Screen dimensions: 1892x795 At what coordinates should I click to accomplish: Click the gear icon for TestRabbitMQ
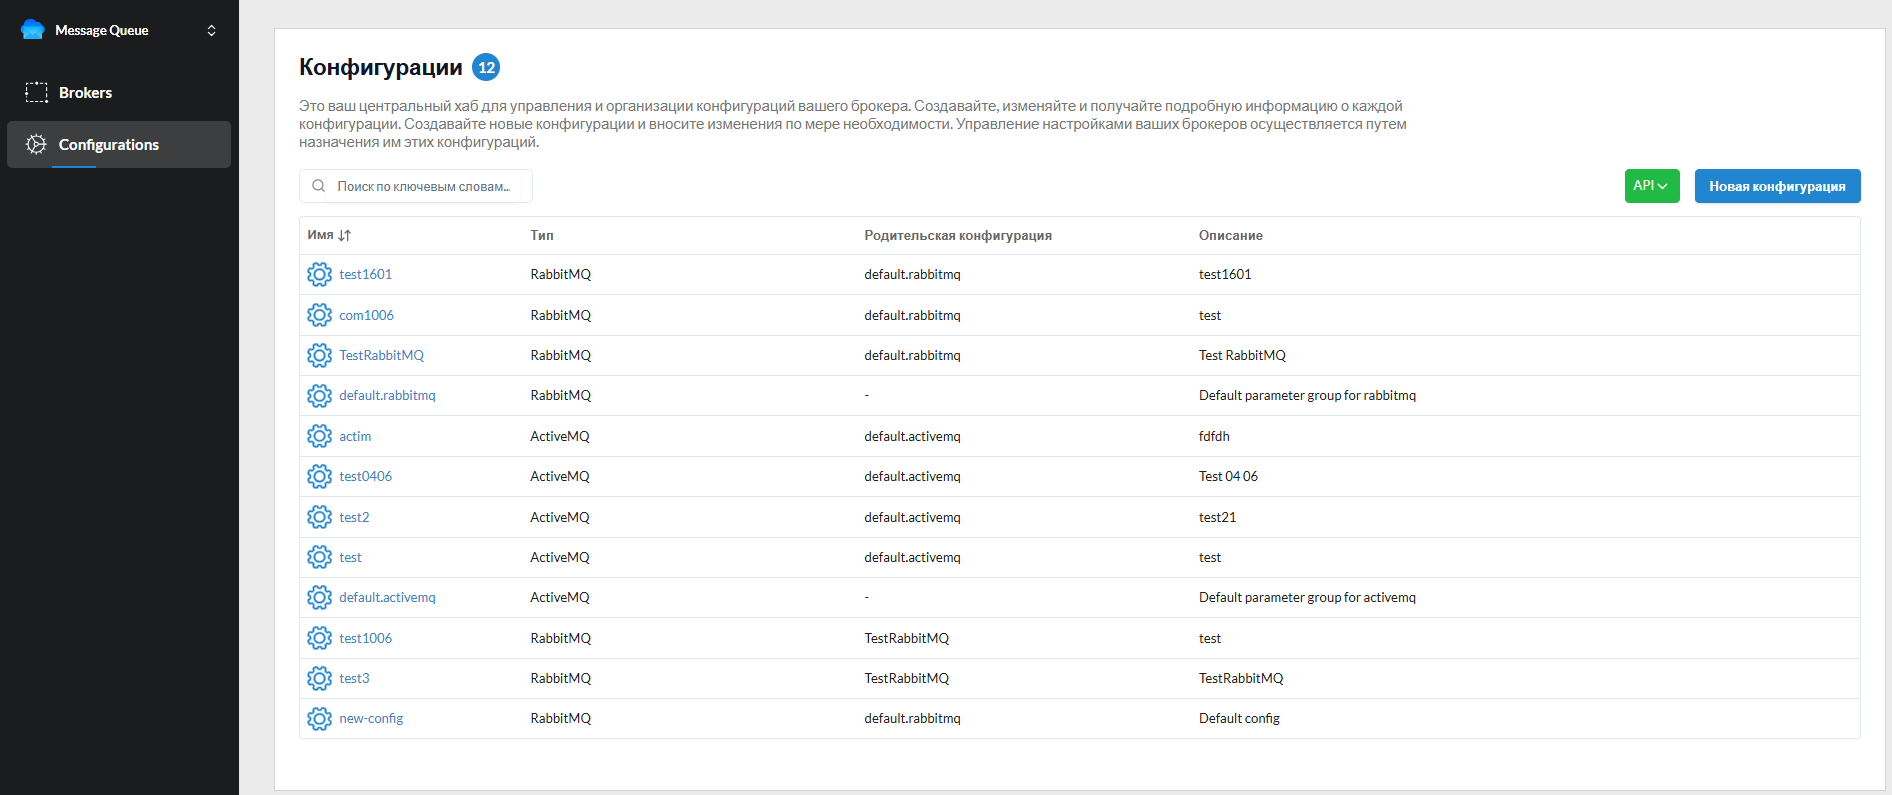coord(319,355)
